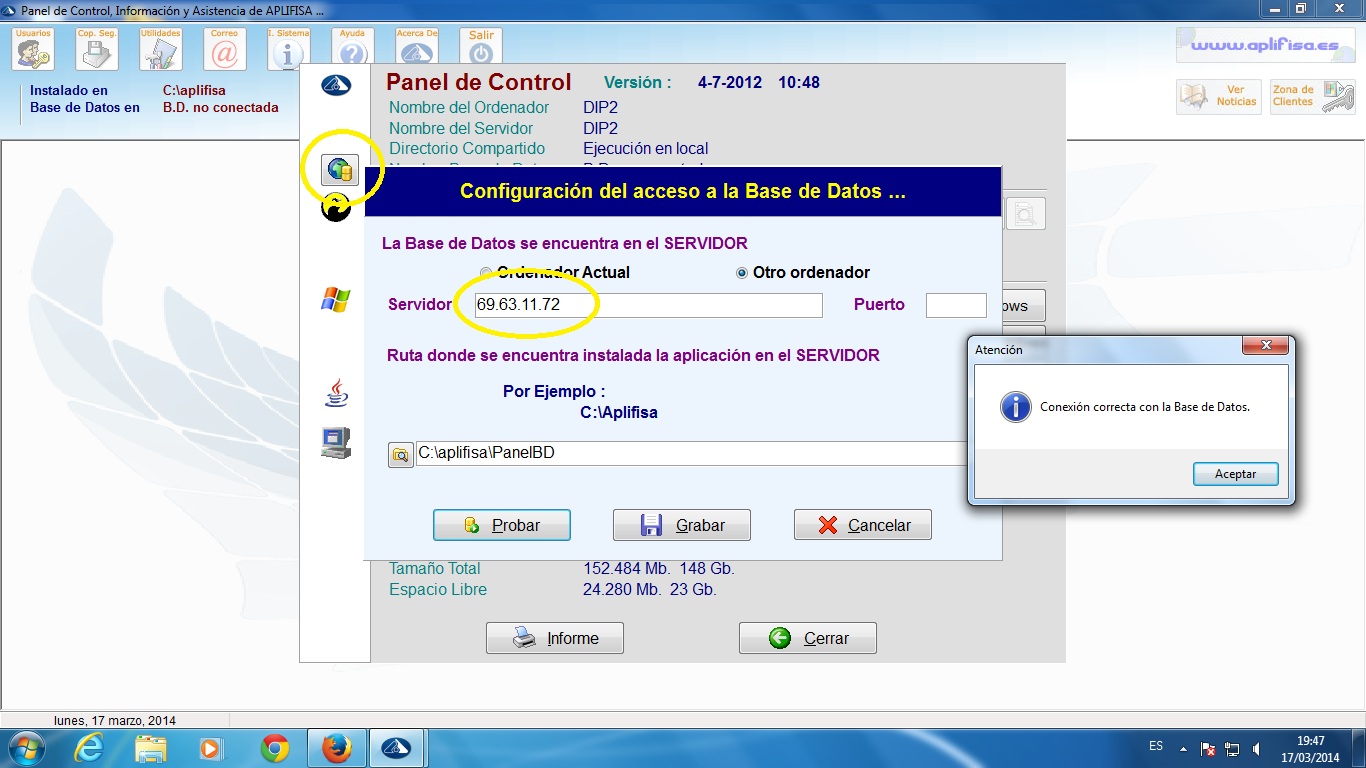Open the Ayuda help icon

pos(353,48)
